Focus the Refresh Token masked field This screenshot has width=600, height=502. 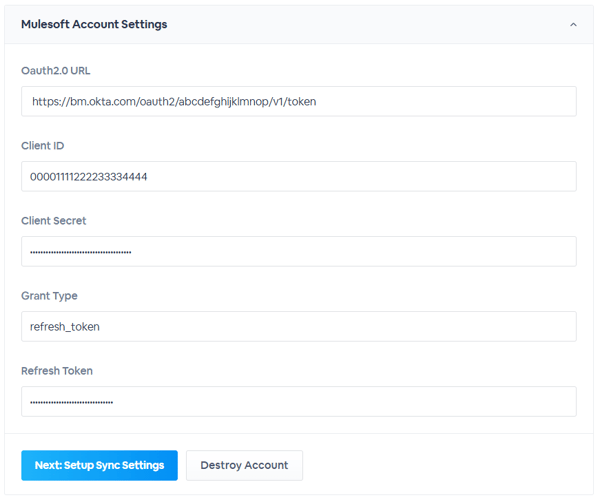pyautogui.click(x=298, y=401)
